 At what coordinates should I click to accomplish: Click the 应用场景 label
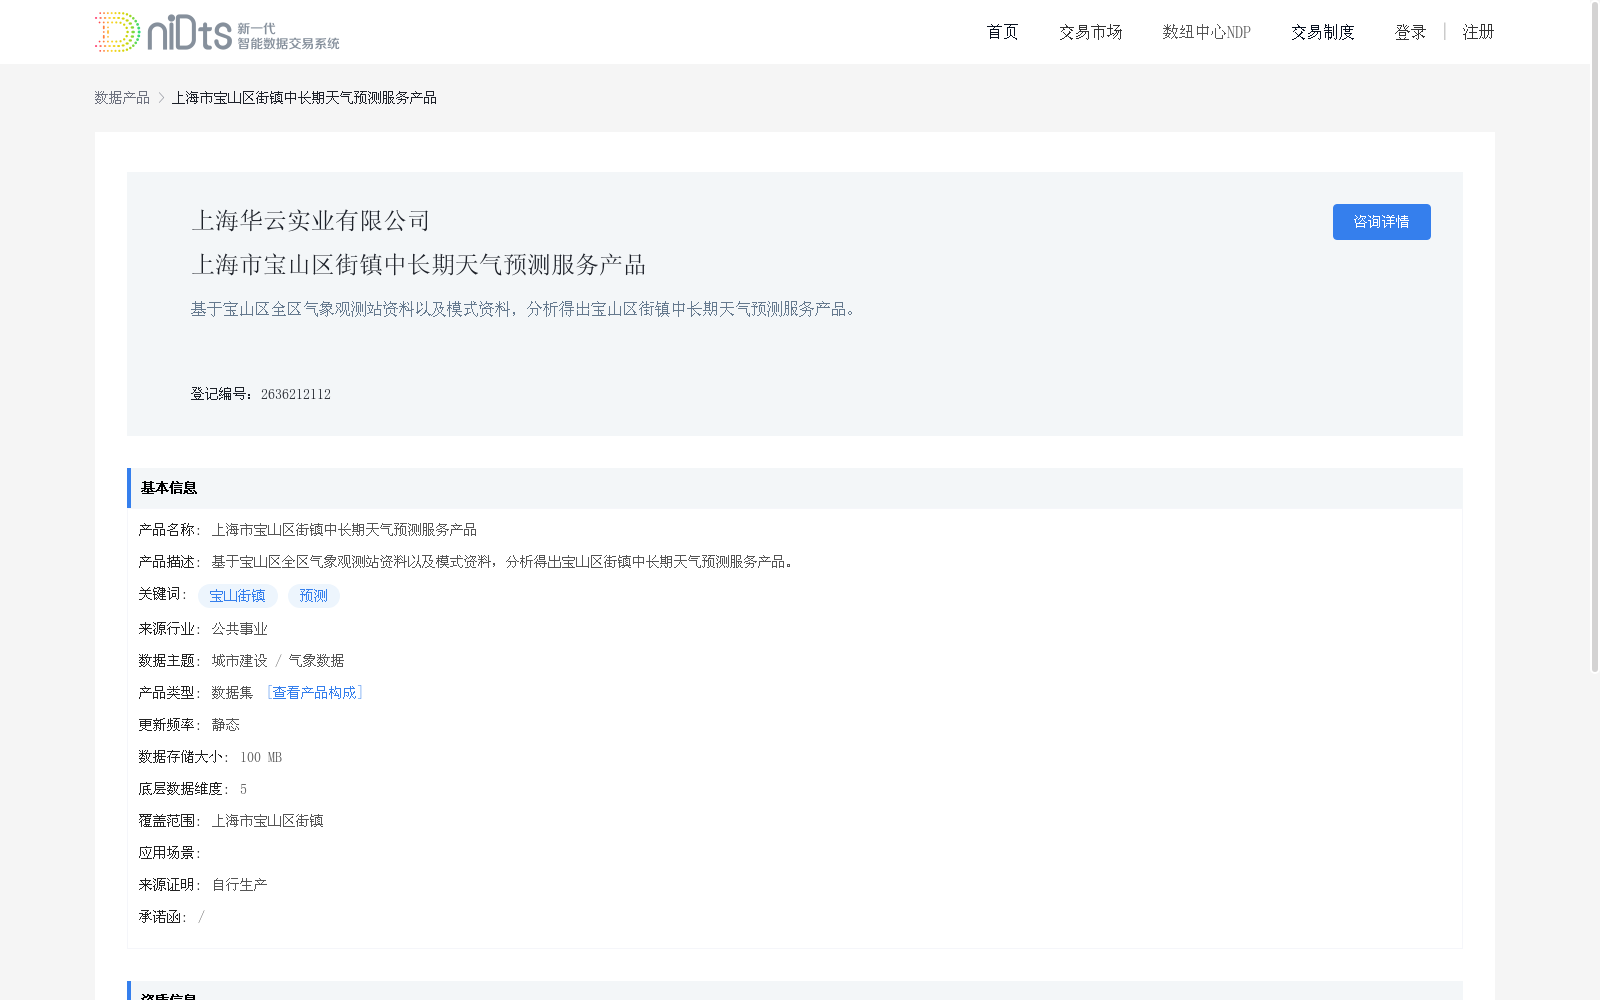(170, 853)
